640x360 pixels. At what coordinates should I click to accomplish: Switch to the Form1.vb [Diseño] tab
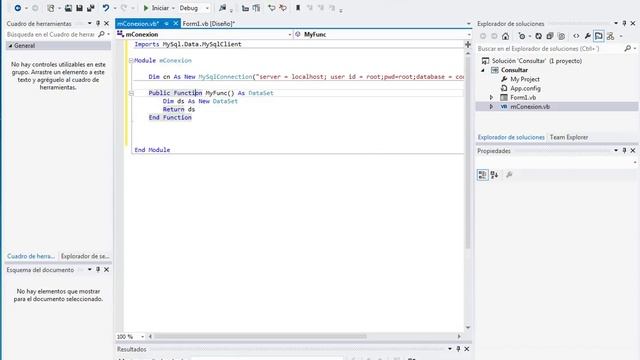209,24
